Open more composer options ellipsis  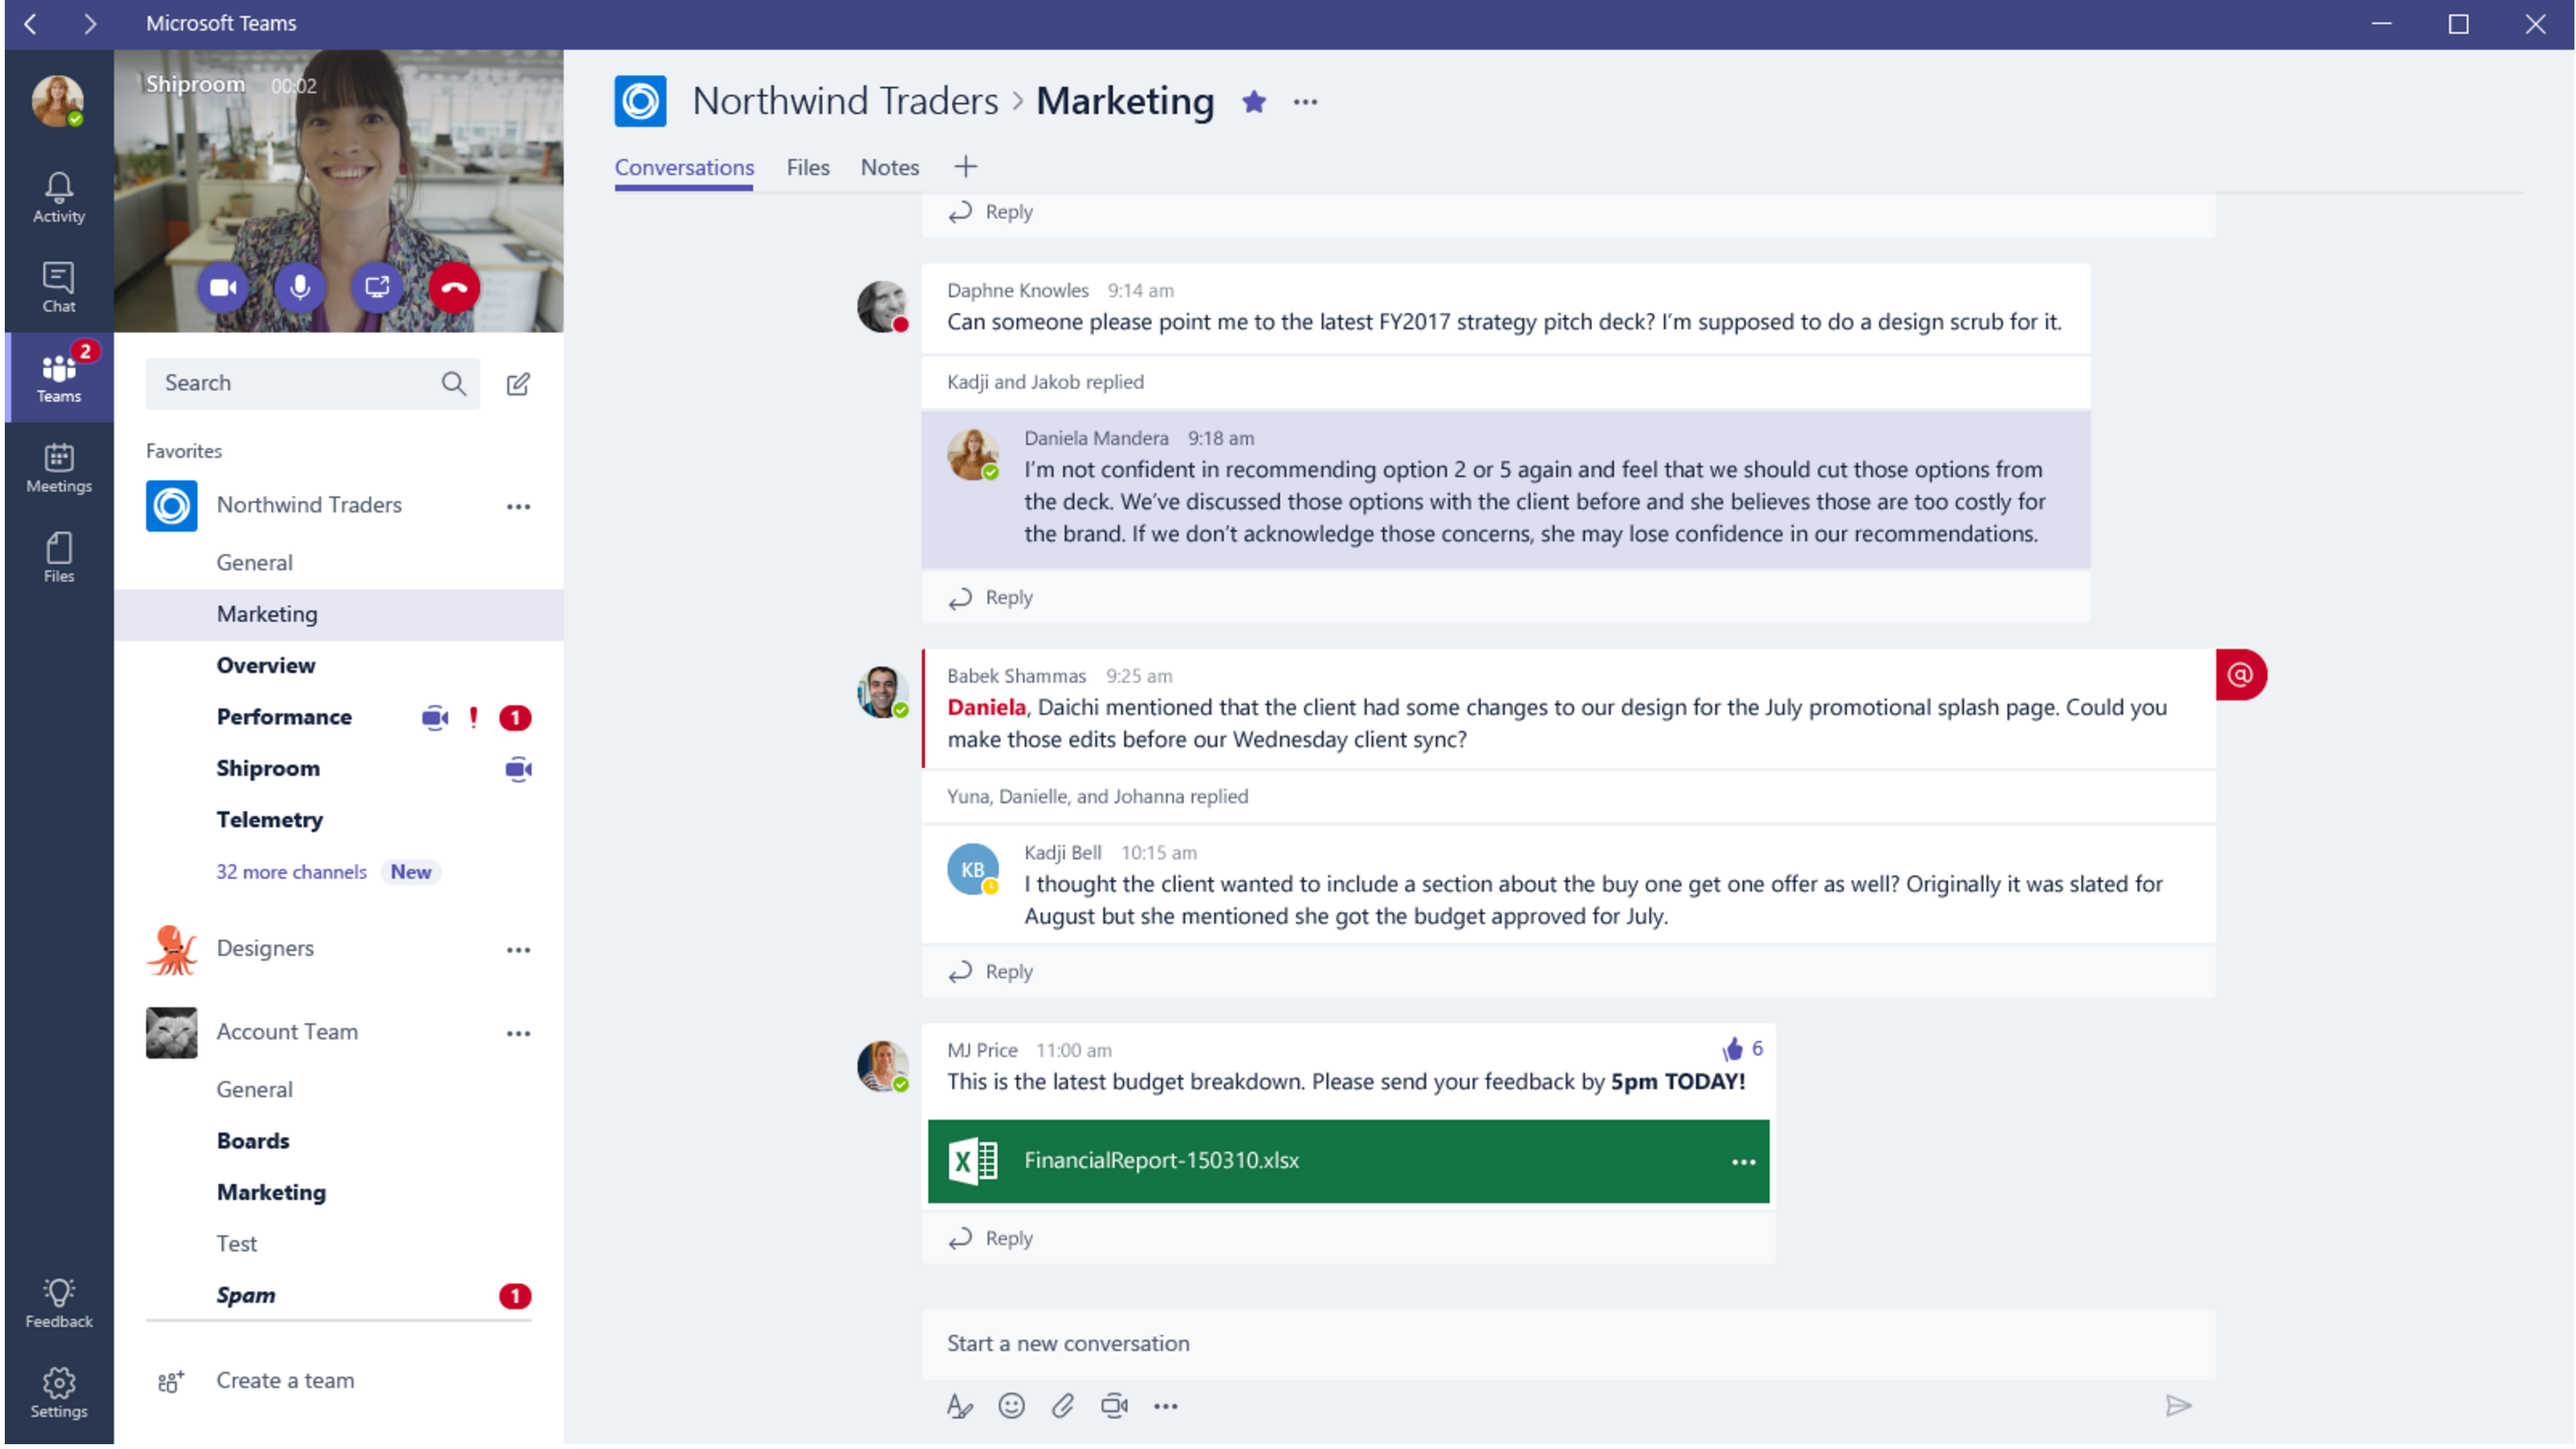coord(1166,1407)
